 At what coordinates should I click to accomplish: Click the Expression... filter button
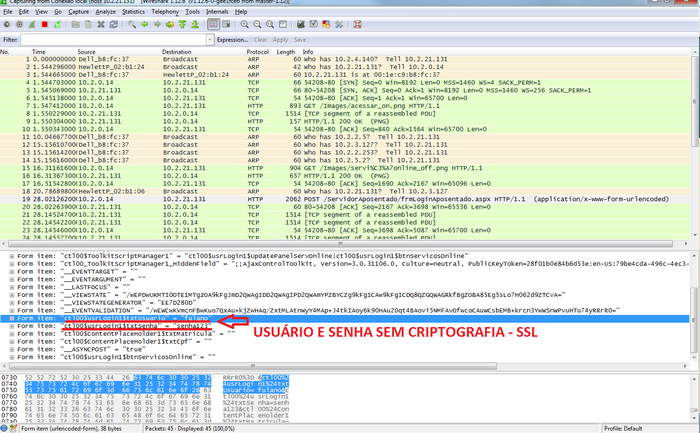pos(233,40)
